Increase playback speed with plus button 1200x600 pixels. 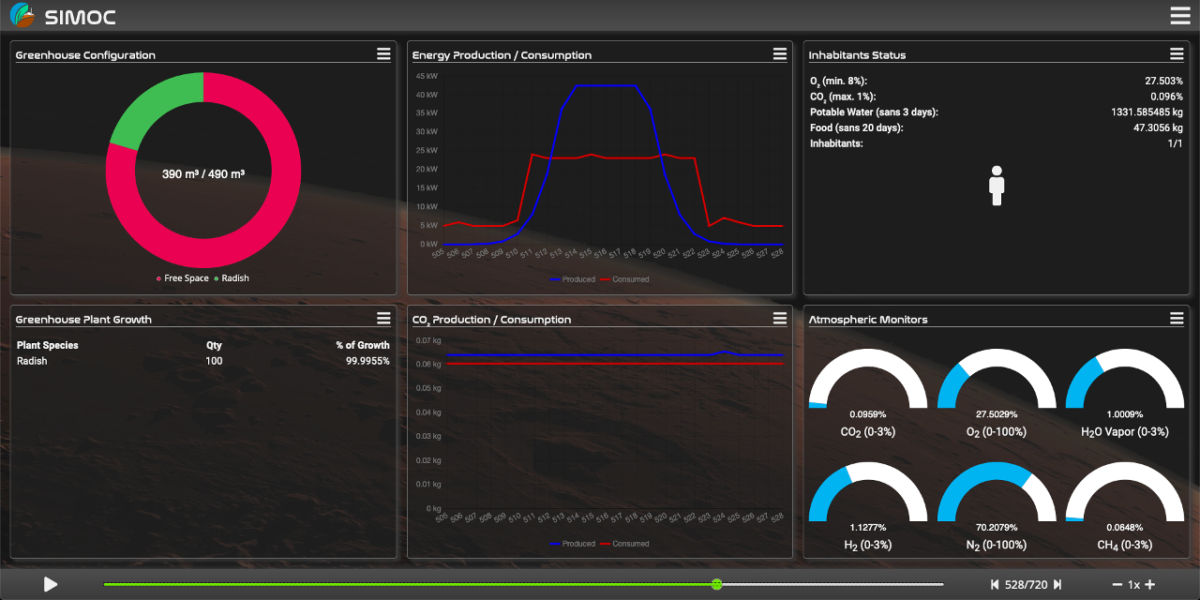(x=1150, y=585)
